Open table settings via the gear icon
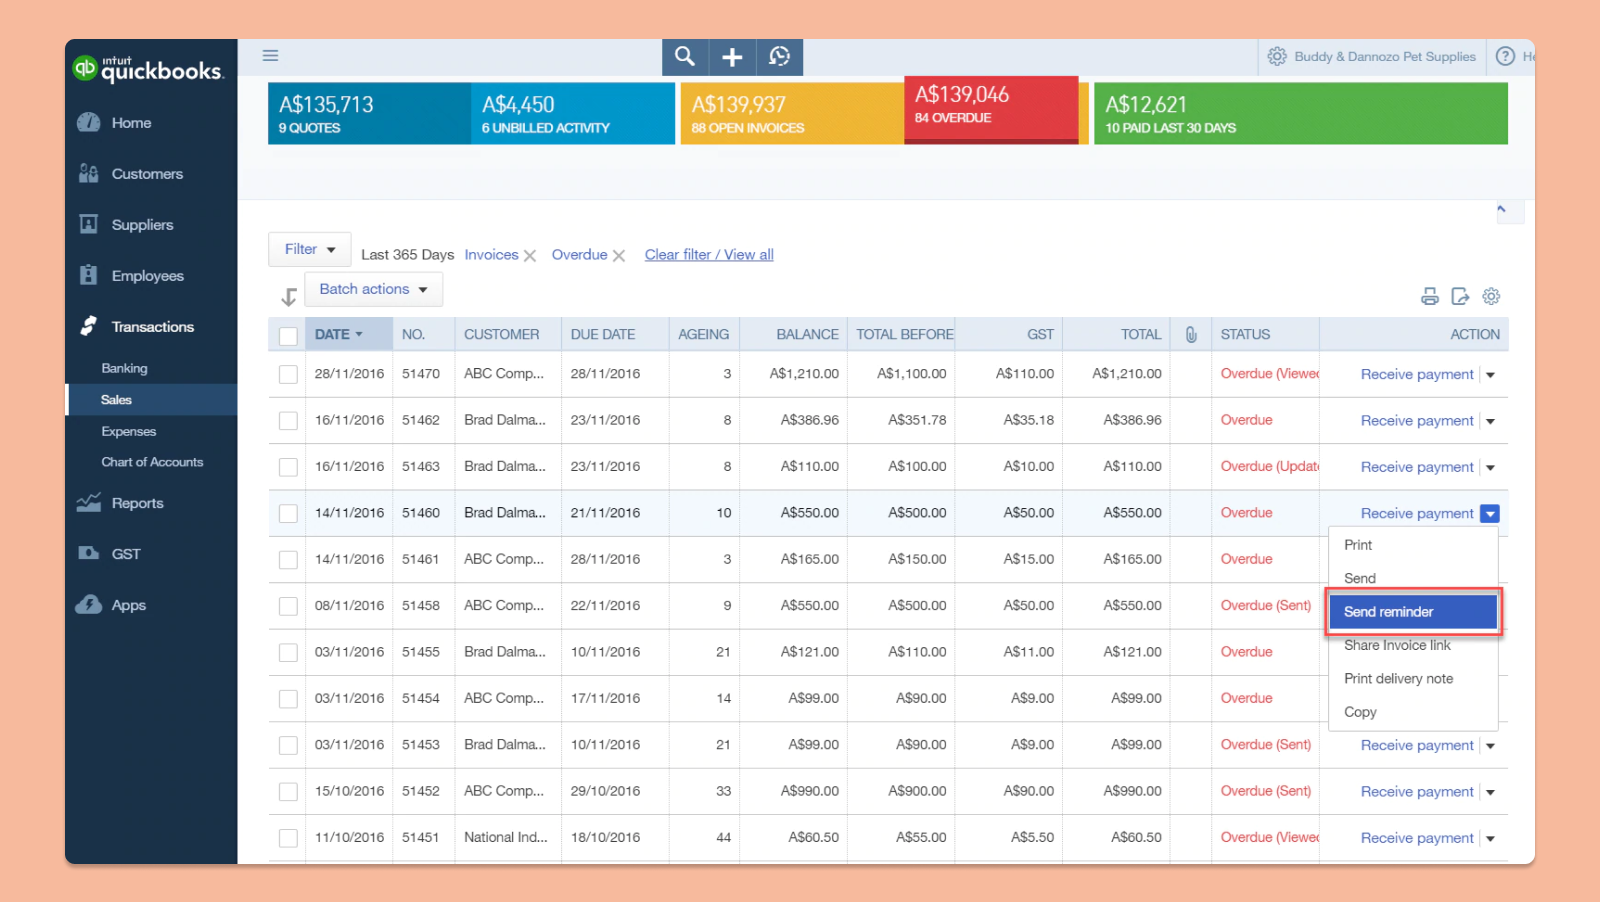This screenshot has height=902, width=1600. pos(1492,296)
